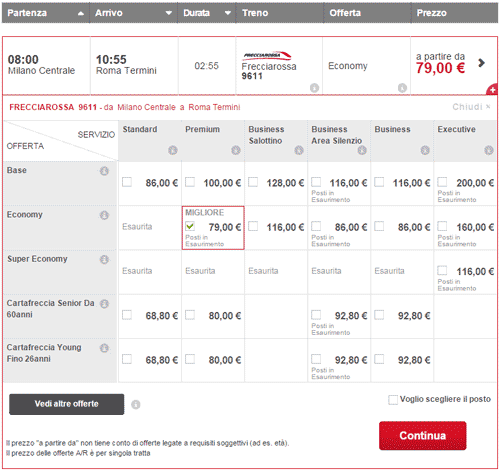
Task: Select Economy Executive 160,00 € checkbox
Action: click(x=442, y=226)
